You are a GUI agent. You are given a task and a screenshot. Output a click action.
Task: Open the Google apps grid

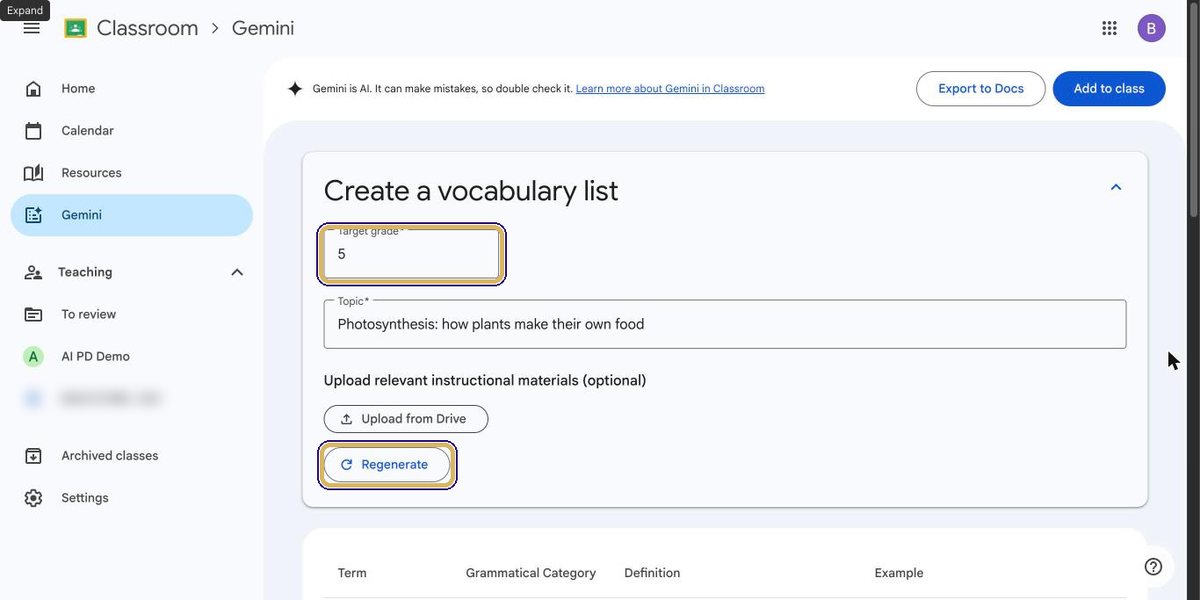pos(1109,28)
